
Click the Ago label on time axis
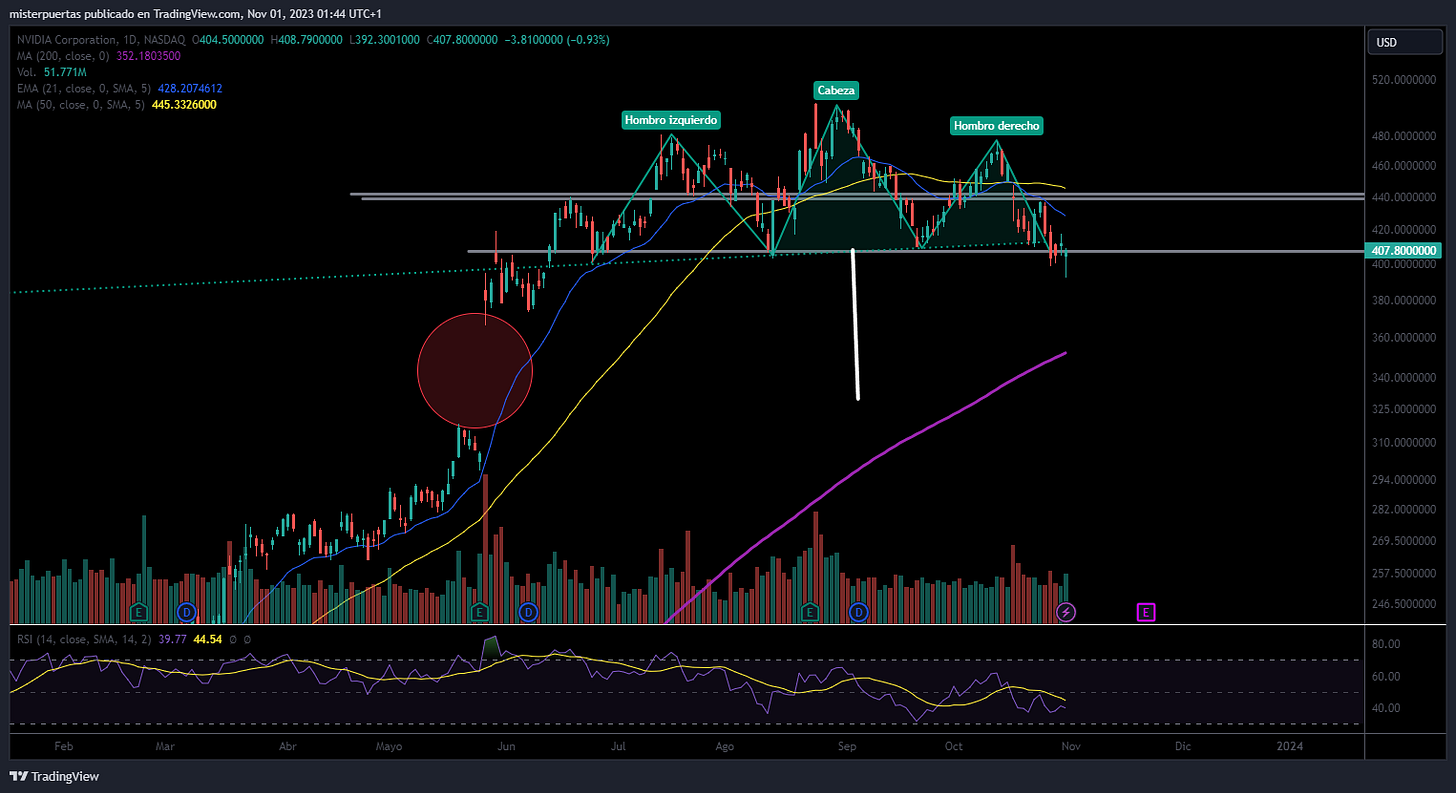click(x=726, y=746)
